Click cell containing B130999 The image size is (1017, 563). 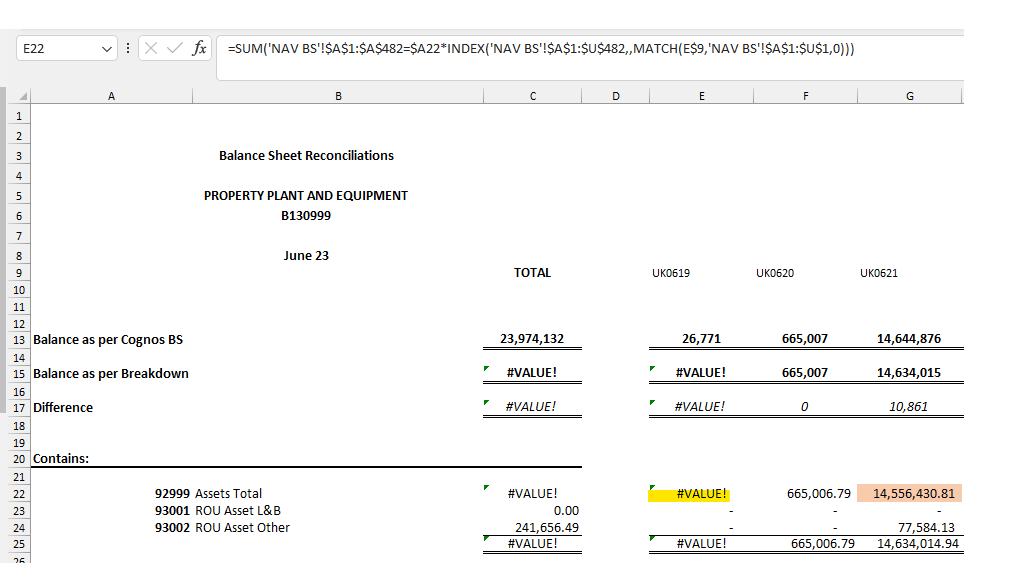click(305, 216)
